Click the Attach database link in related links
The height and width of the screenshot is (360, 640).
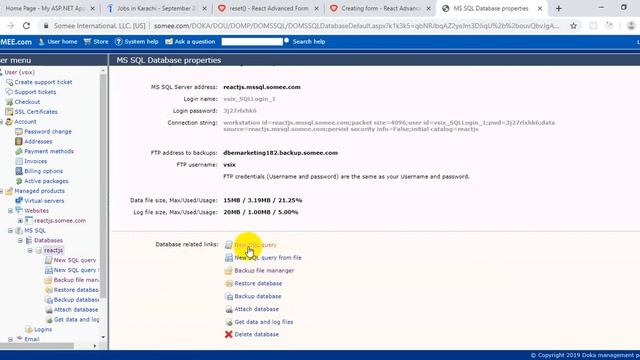coord(256,309)
